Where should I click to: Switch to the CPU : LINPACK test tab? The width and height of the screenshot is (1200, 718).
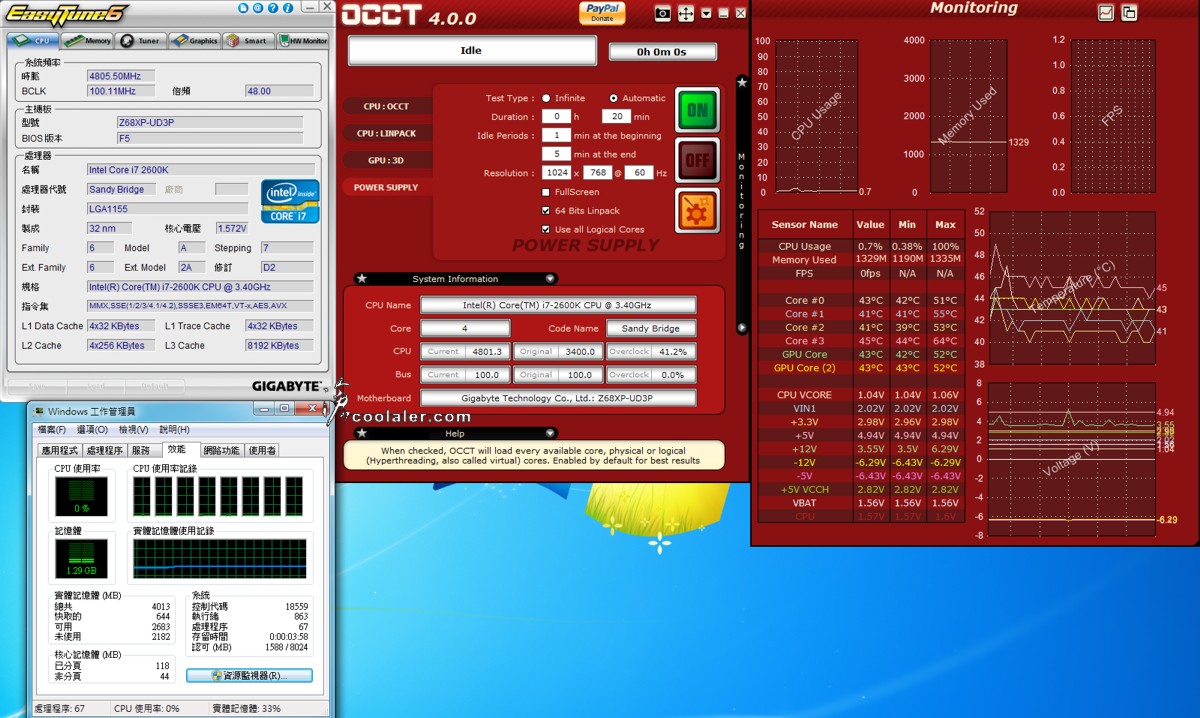tap(387, 133)
